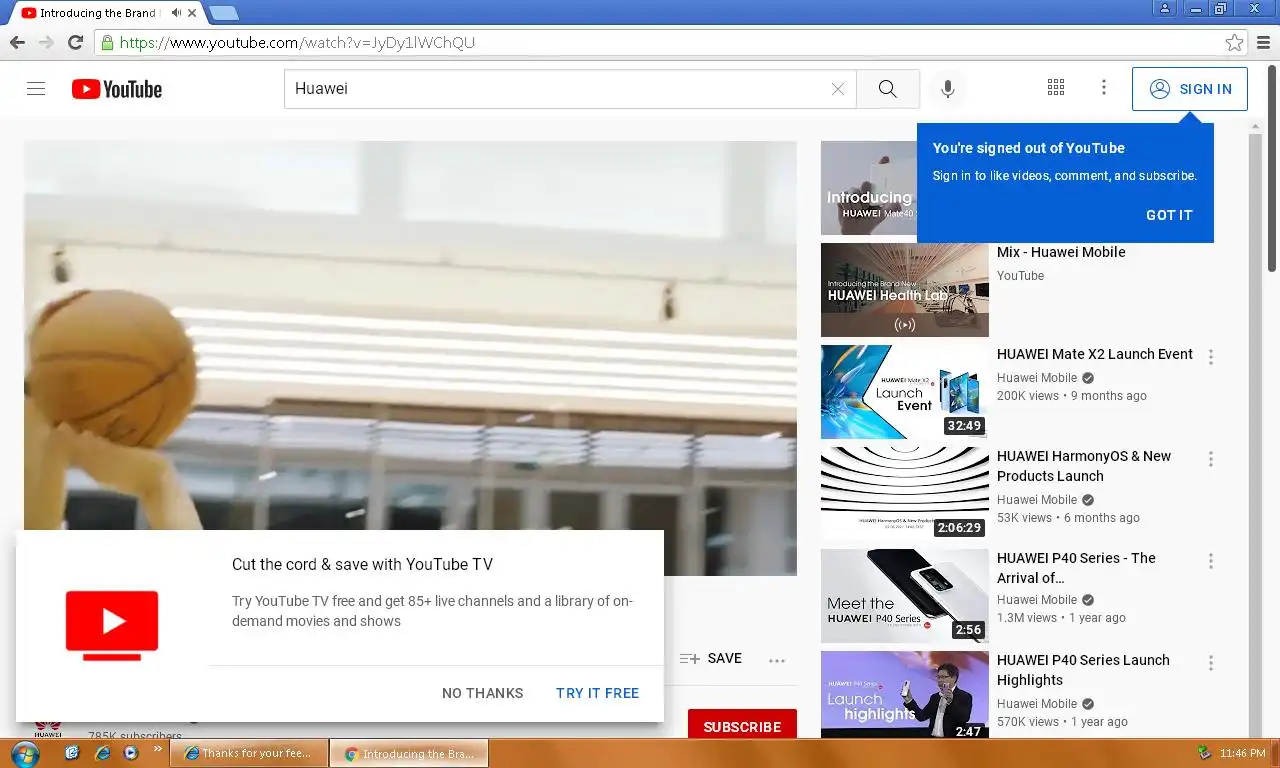
Task: Open YouTube settings three-dot menu
Action: [1104, 88]
